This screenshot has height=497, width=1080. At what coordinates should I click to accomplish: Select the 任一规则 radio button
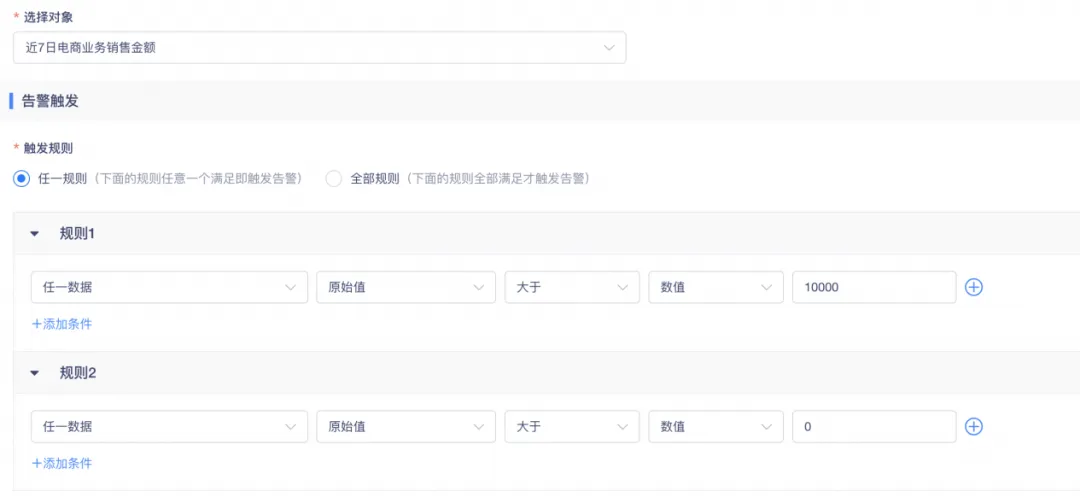[21, 179]
